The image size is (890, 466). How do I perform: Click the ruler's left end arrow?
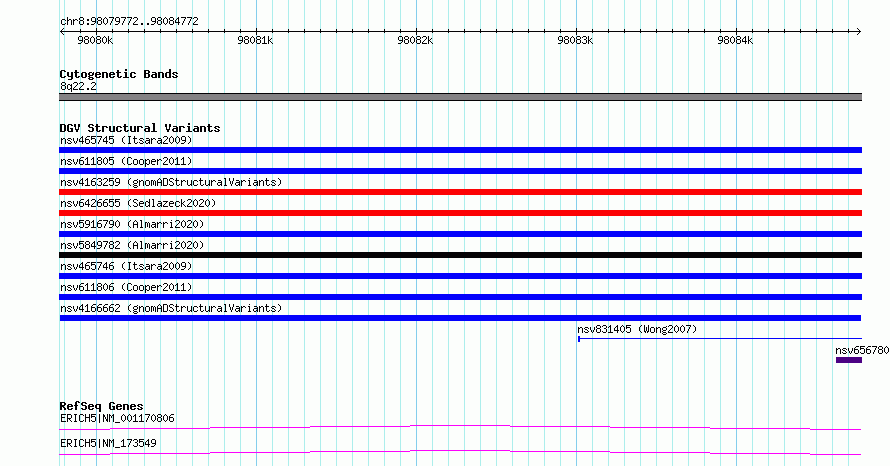point(62,32)
